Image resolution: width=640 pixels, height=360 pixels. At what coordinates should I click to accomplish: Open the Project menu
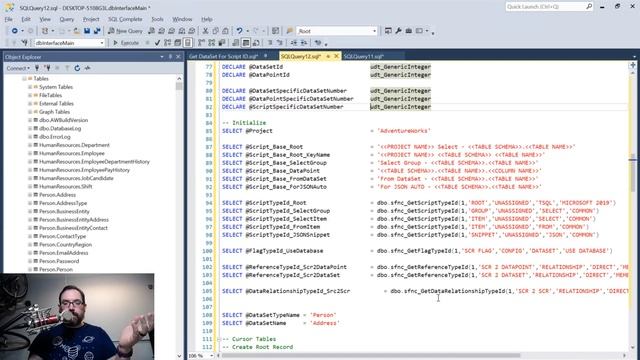(x=91, y=19)
